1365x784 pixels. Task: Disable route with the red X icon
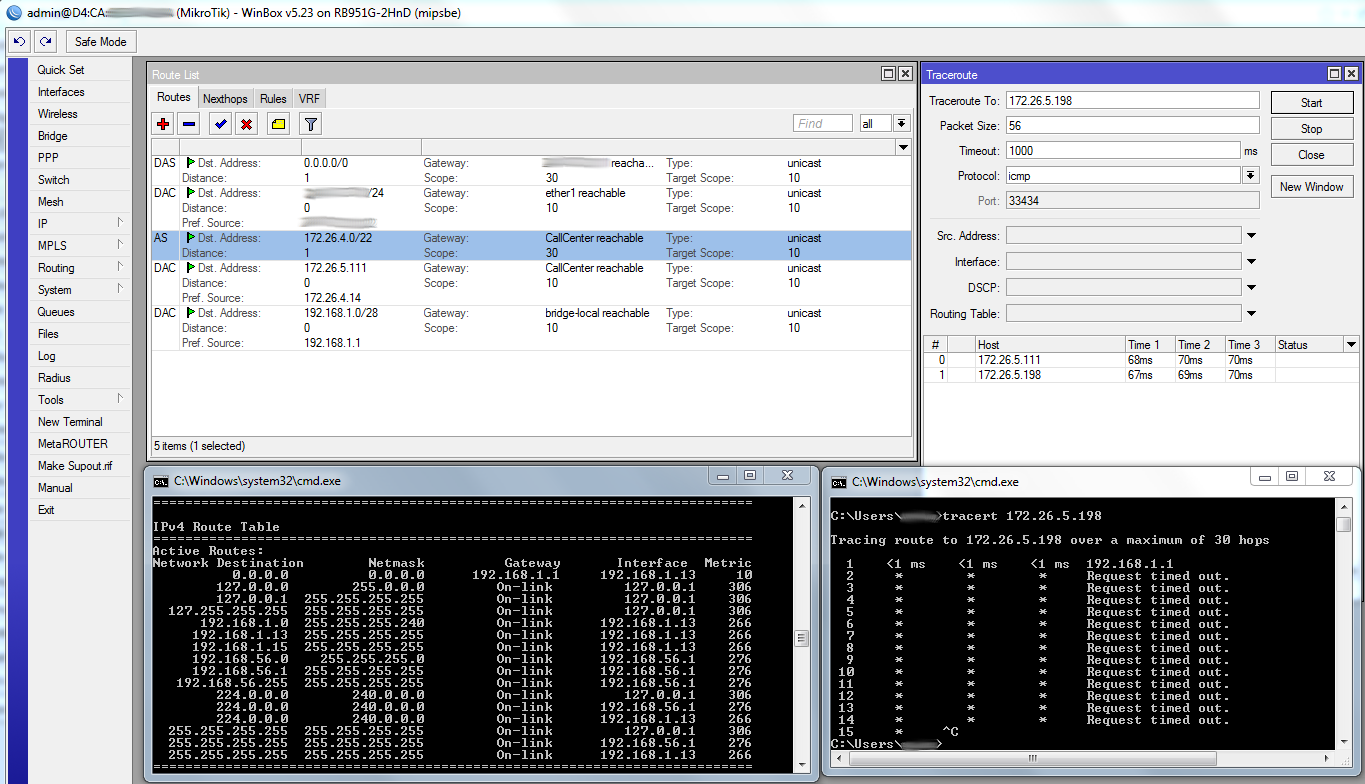coord(246,124)
